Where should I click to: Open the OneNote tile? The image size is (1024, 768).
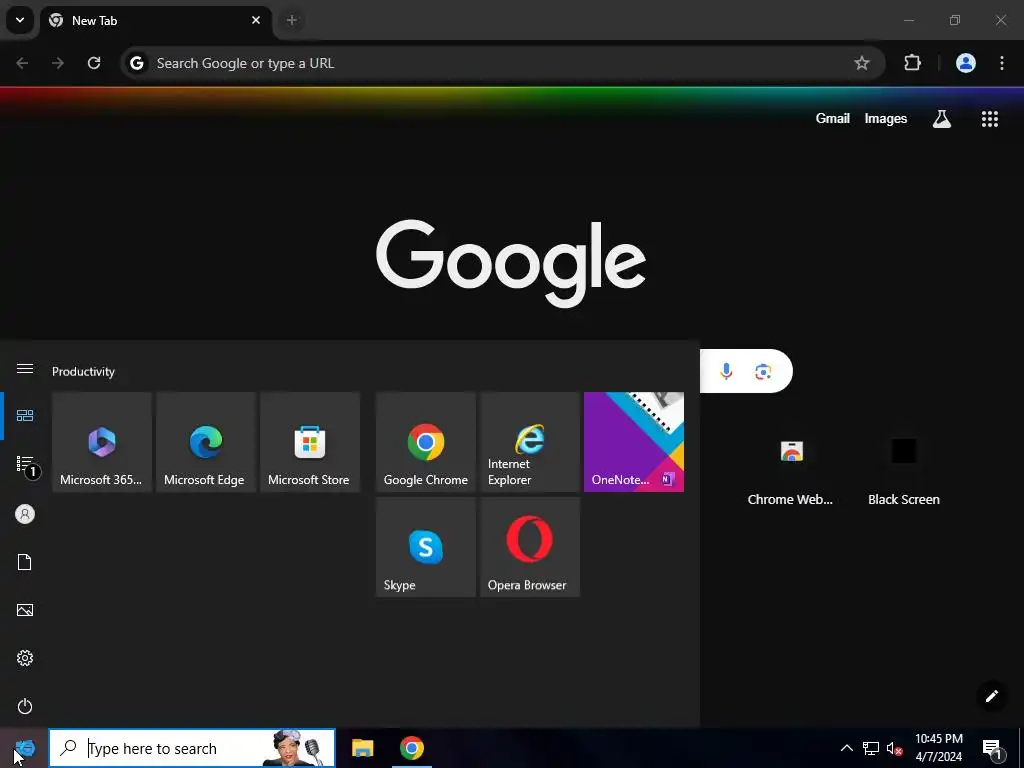633,442
